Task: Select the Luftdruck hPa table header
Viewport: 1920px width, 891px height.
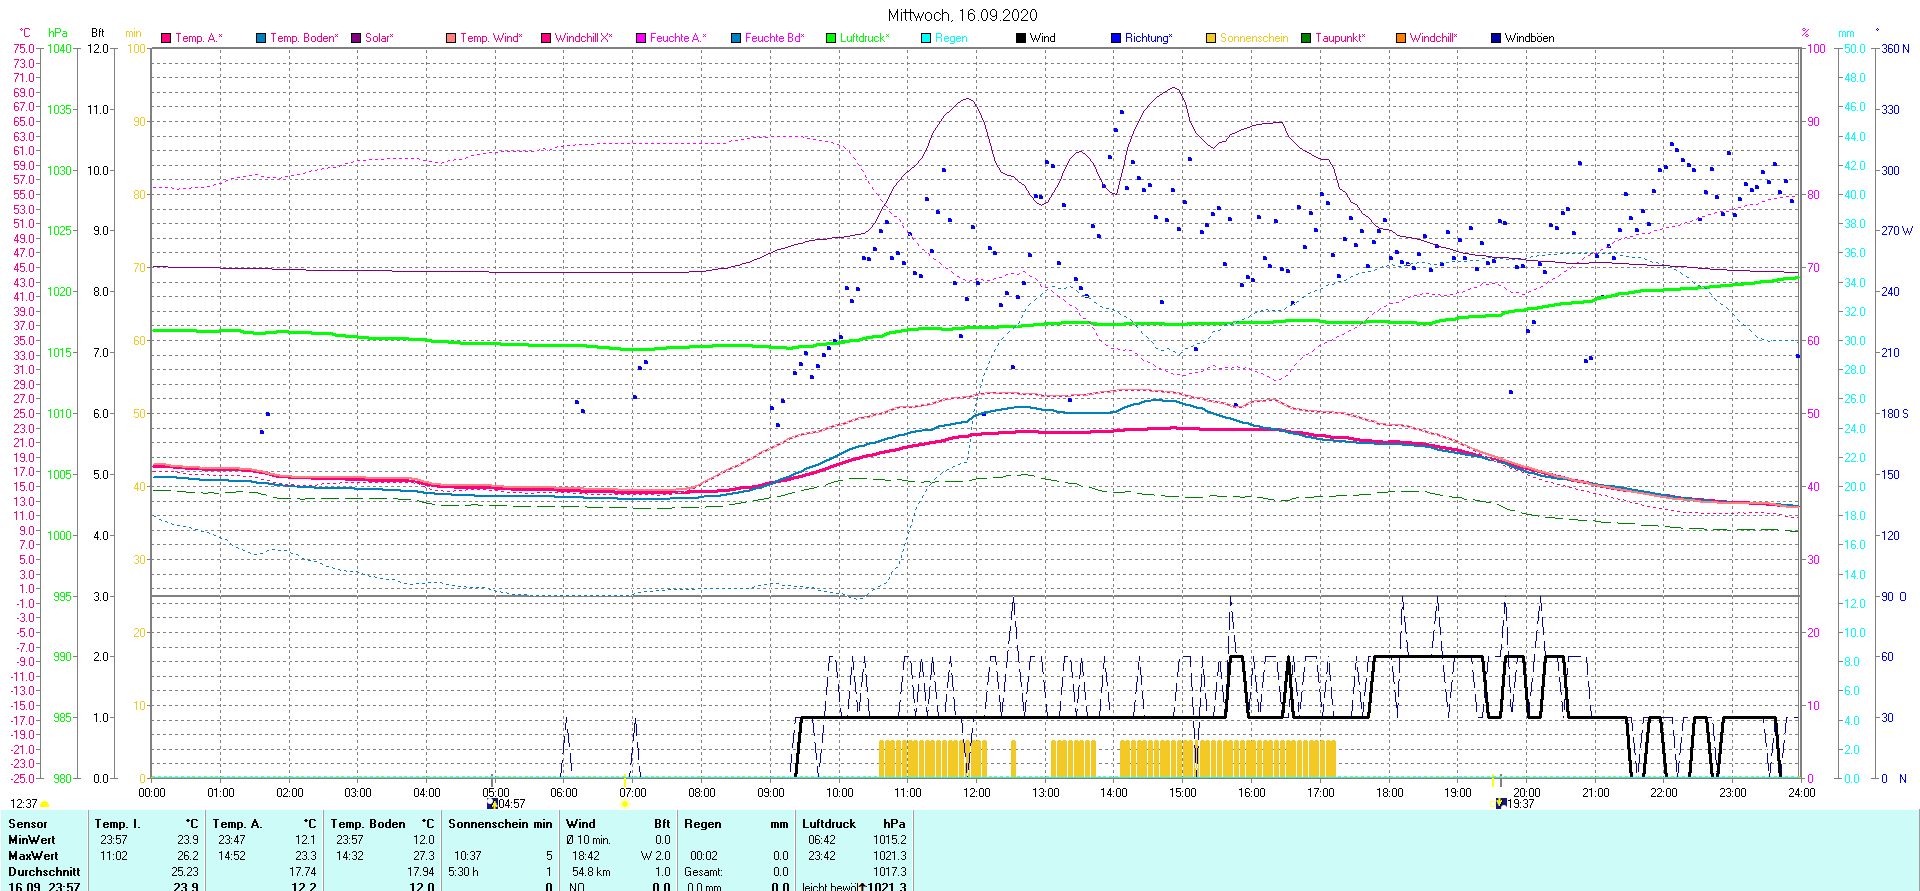Action: [x=853, y=824]
